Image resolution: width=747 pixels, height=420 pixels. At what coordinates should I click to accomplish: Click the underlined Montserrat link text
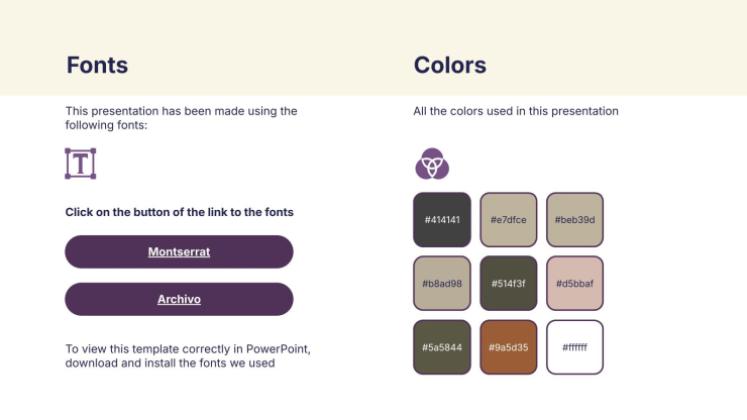click(179, 252)
